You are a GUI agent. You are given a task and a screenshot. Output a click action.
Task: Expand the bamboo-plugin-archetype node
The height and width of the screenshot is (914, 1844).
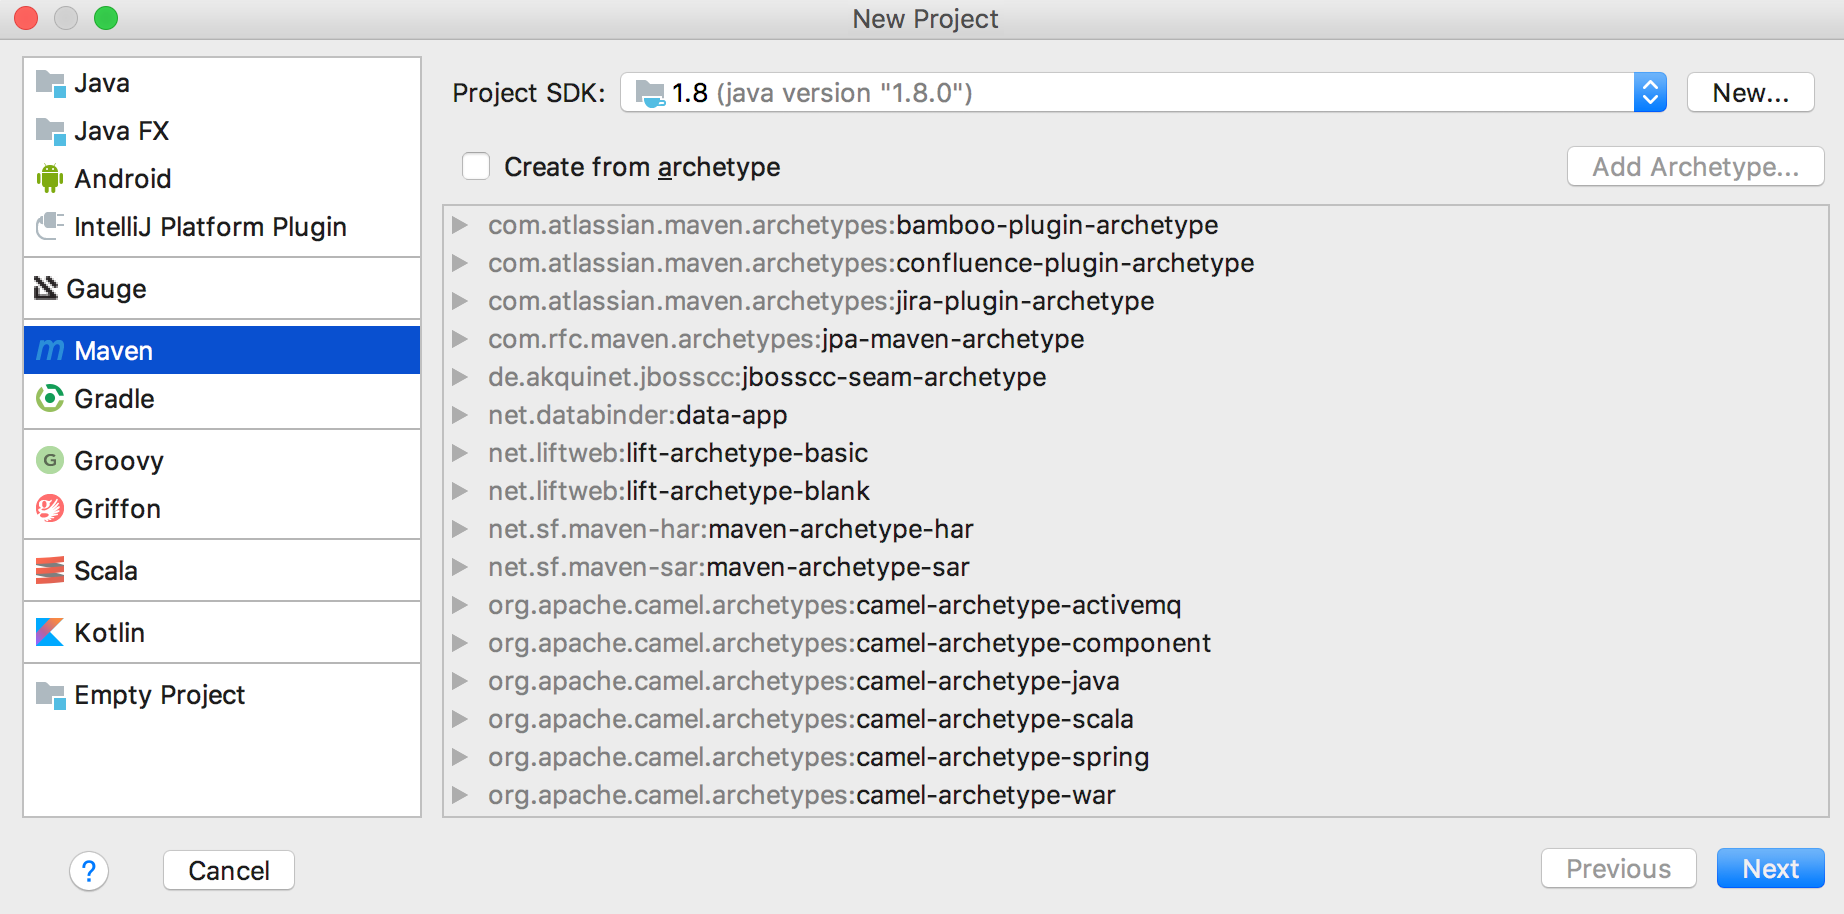click(x=460, y=225)
